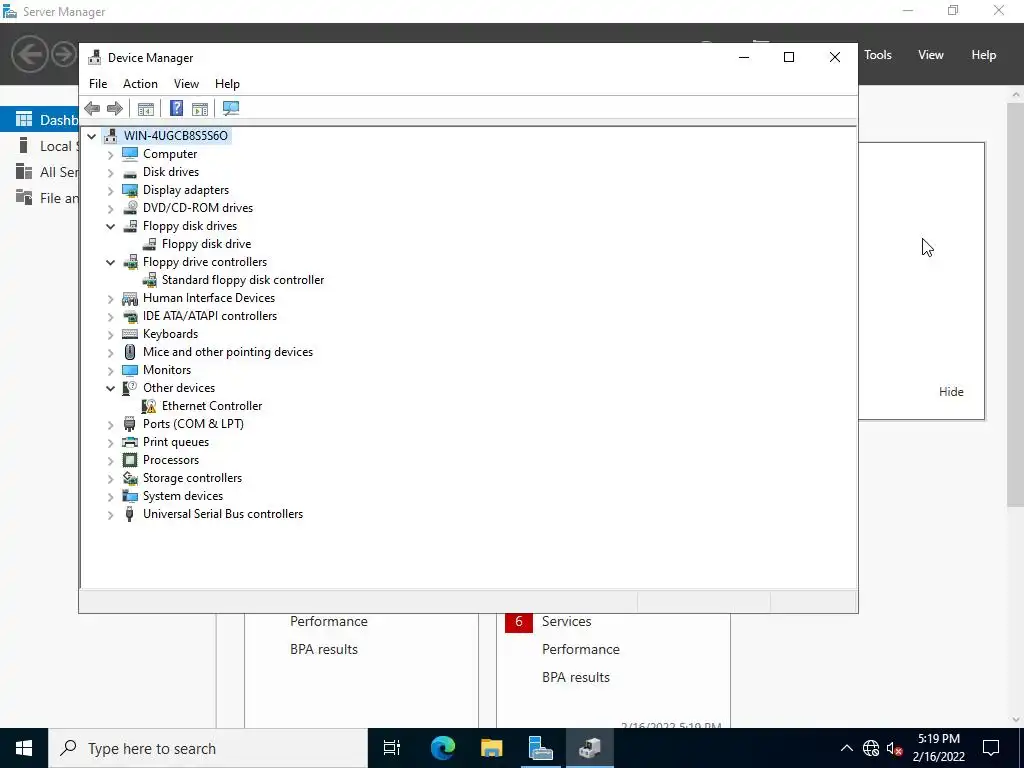1024x768 pixels.
Task: Click the Type here to search box
Action: 208,748
